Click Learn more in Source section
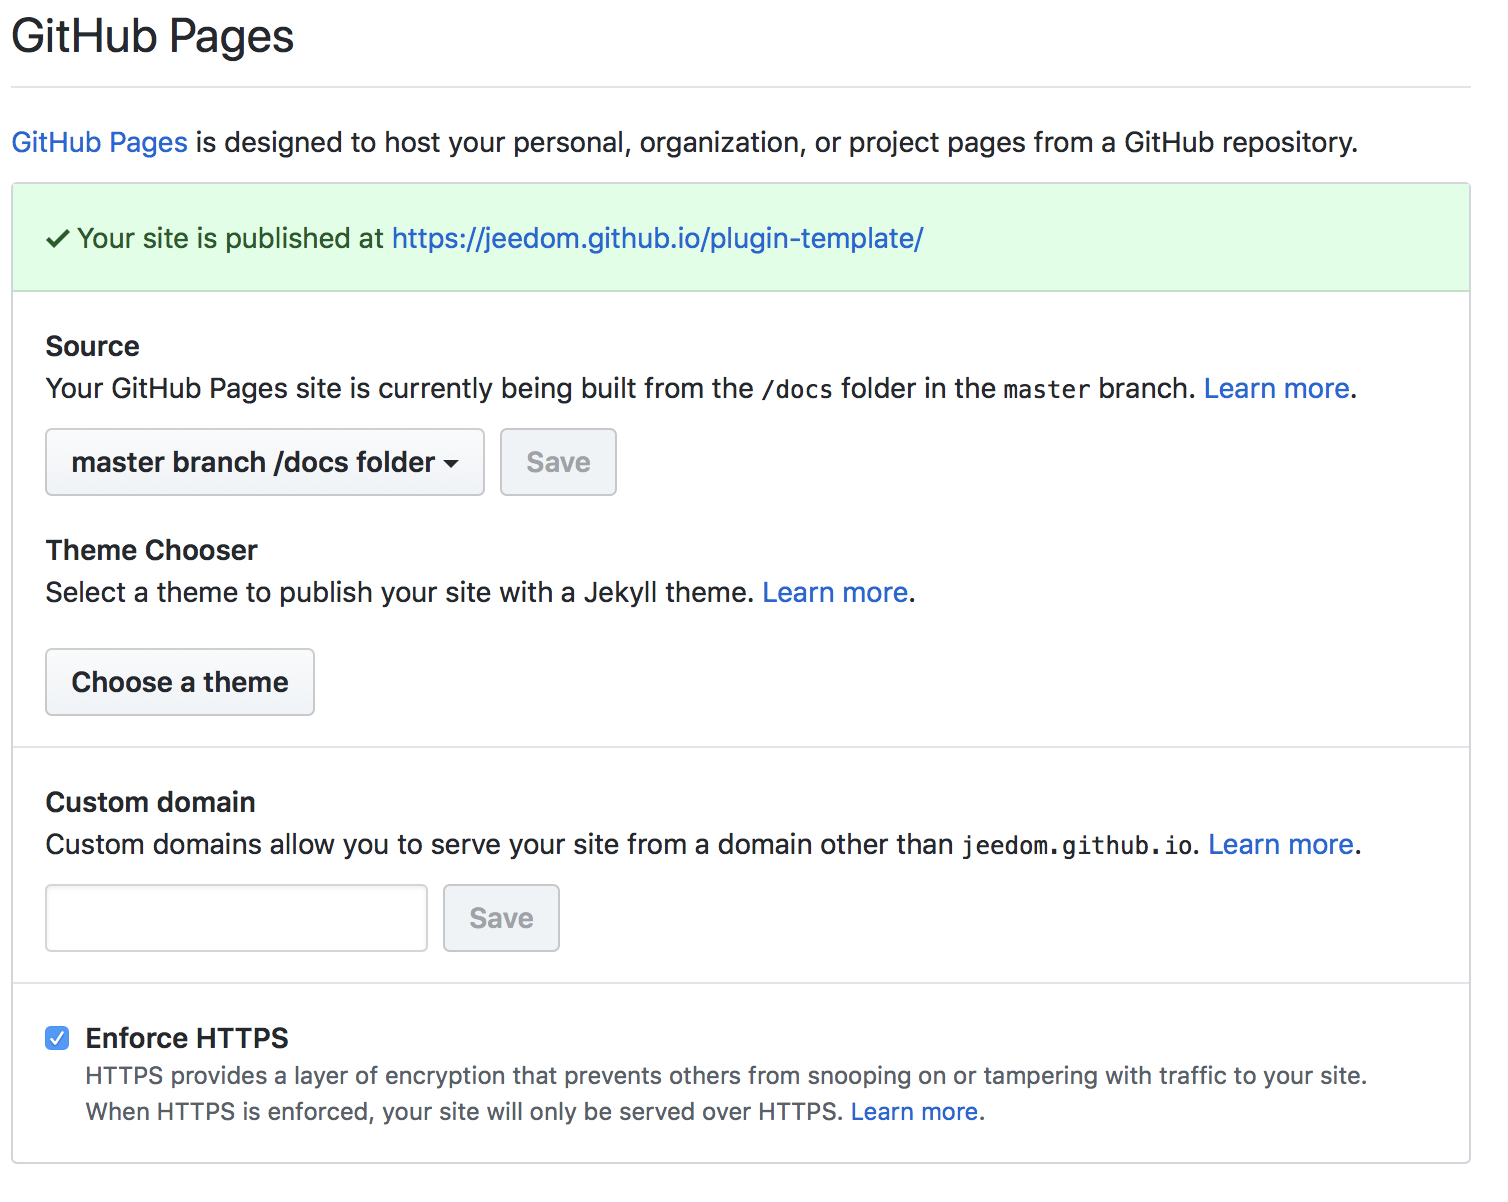Screen dimensions: 1508x1202 [1277, 388]
